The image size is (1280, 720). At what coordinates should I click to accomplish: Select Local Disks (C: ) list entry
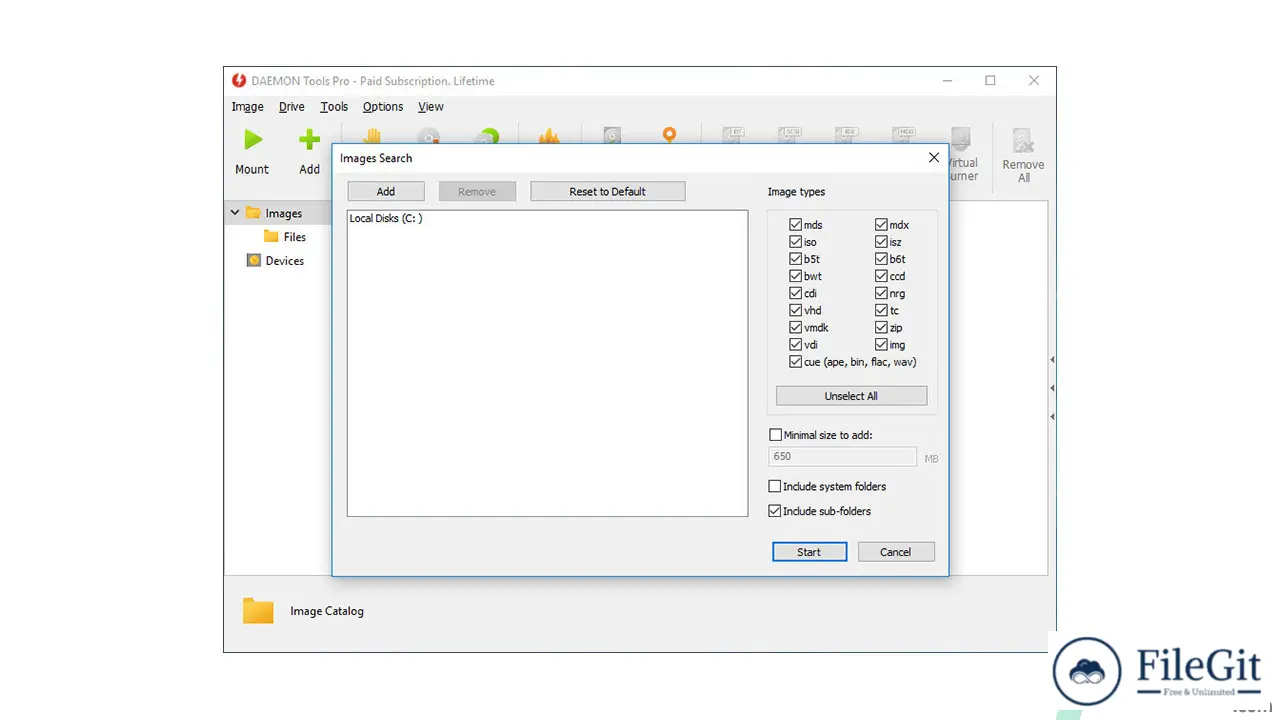click(x=386, y=218)
